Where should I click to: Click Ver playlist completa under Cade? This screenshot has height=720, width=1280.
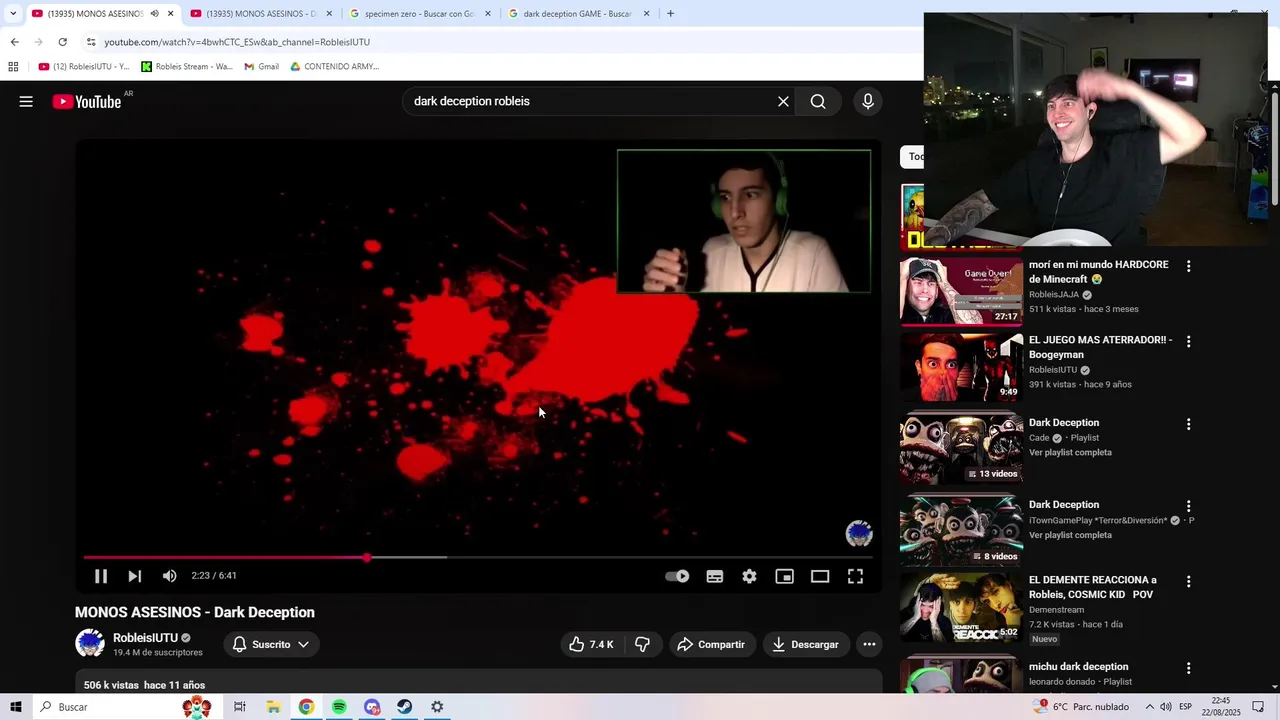pos(1070,453)
